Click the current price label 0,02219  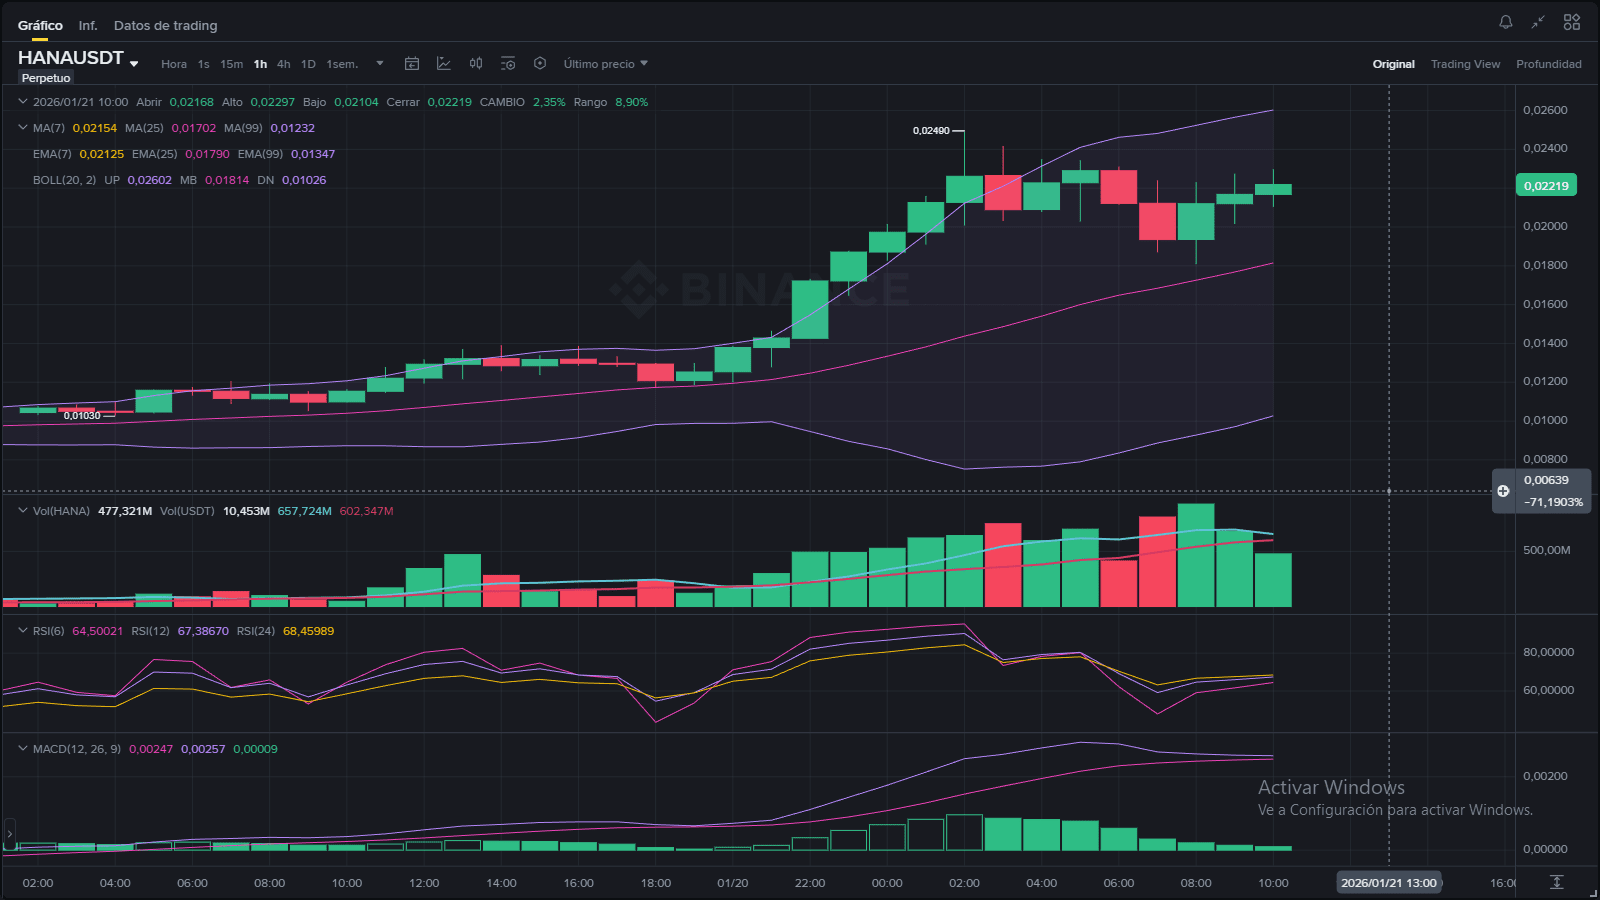(x=1546, y=185)
